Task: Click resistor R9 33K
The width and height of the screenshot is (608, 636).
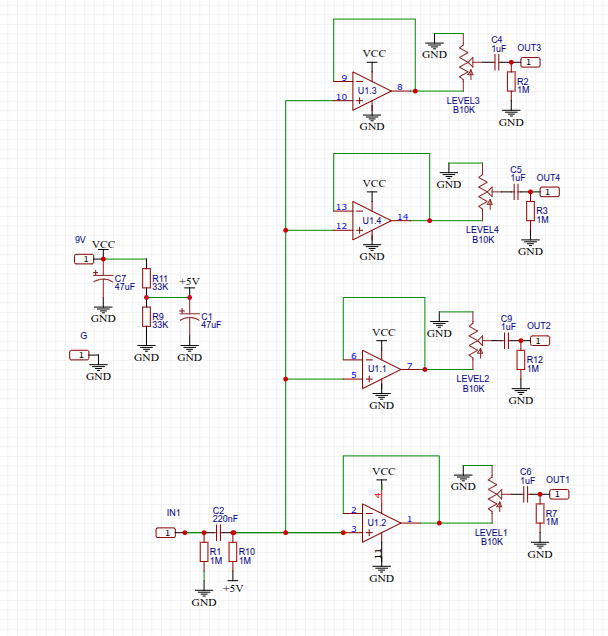Action: (x=146, y=317)
